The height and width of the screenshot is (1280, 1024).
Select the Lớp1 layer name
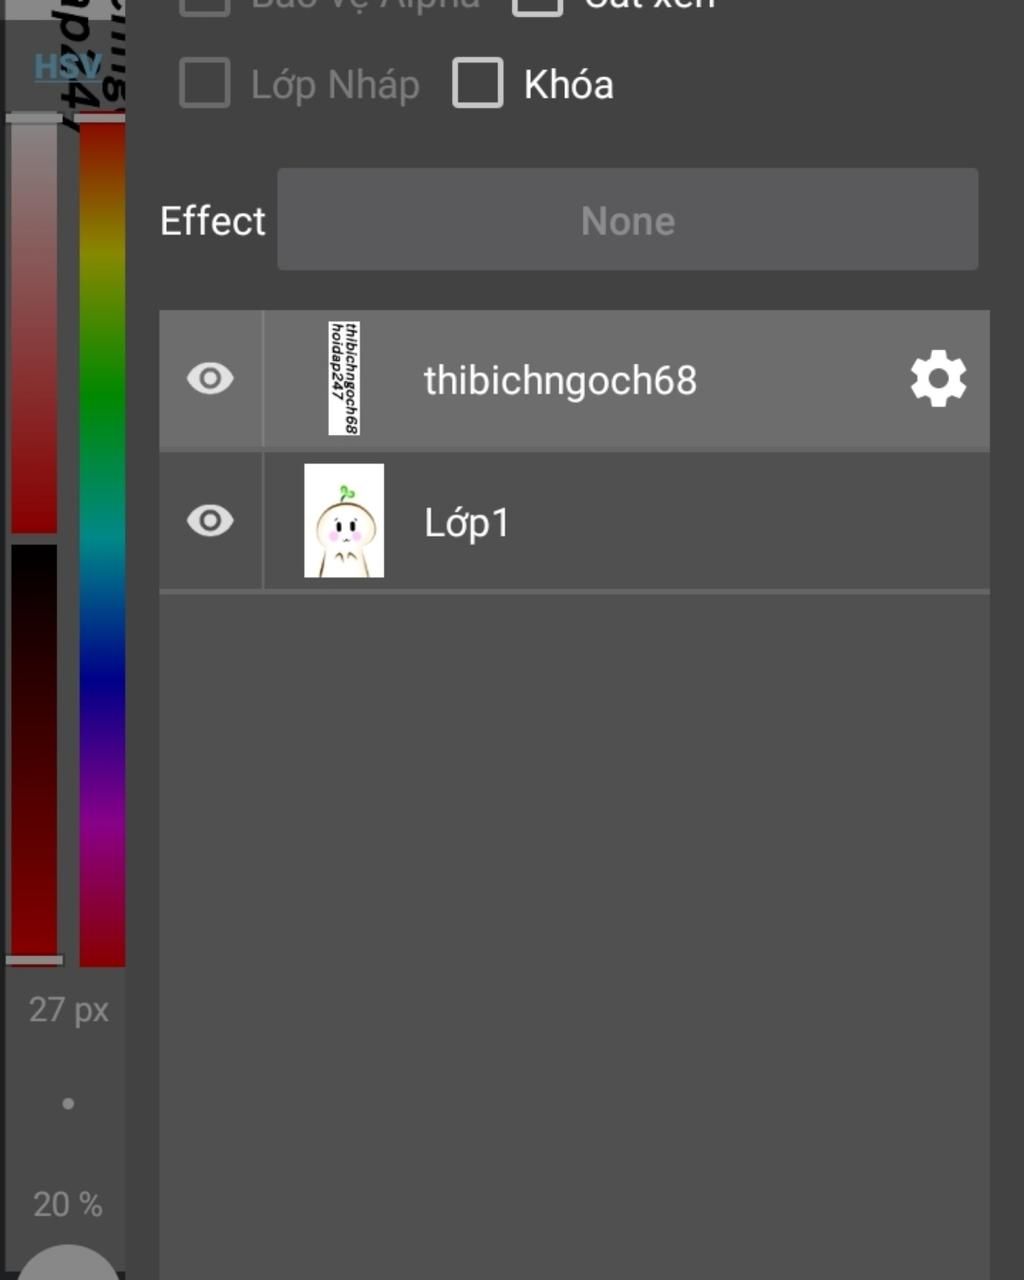coord(466,522)
